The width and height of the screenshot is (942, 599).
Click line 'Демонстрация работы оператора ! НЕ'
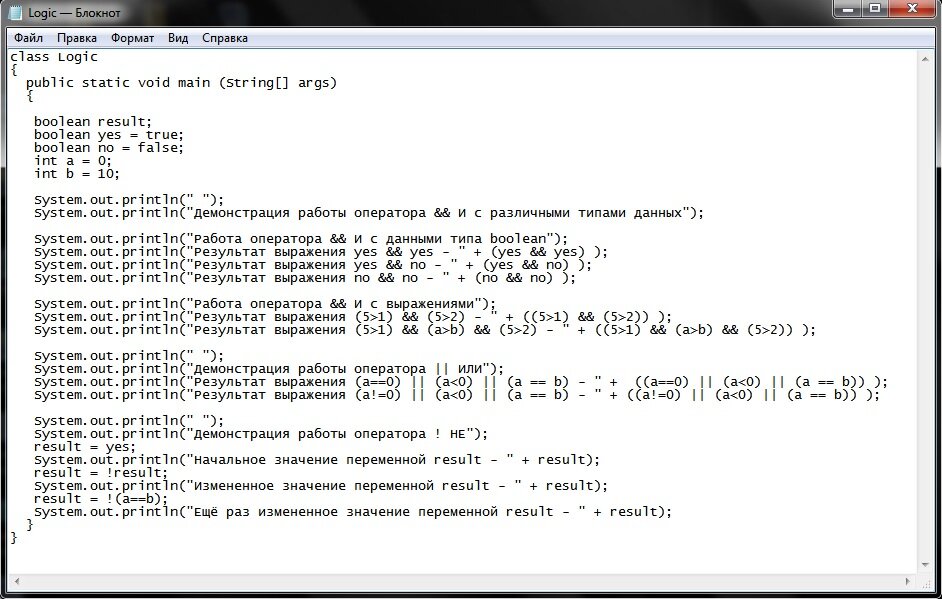tap(261, 434)
